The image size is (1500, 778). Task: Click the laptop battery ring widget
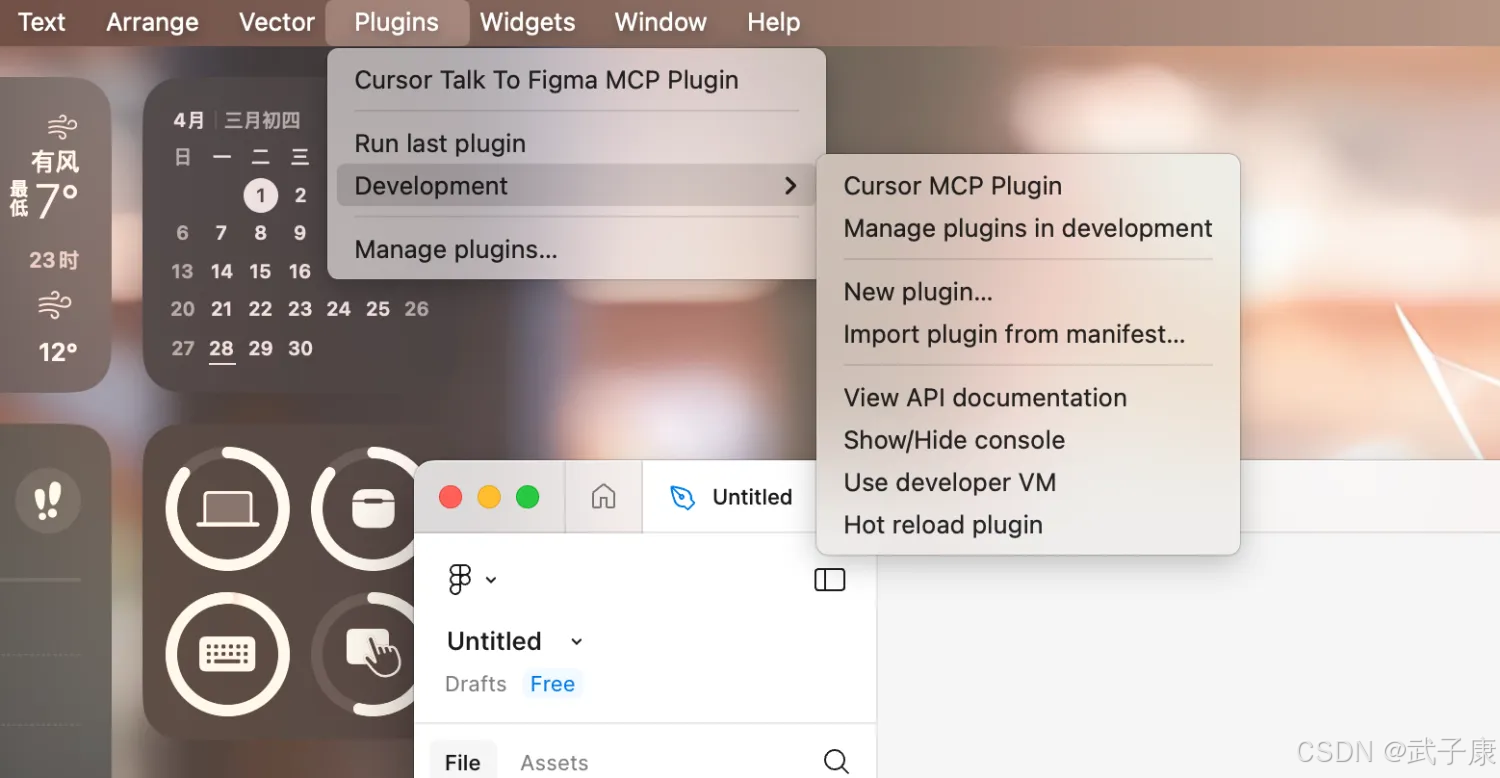[228, 509]
